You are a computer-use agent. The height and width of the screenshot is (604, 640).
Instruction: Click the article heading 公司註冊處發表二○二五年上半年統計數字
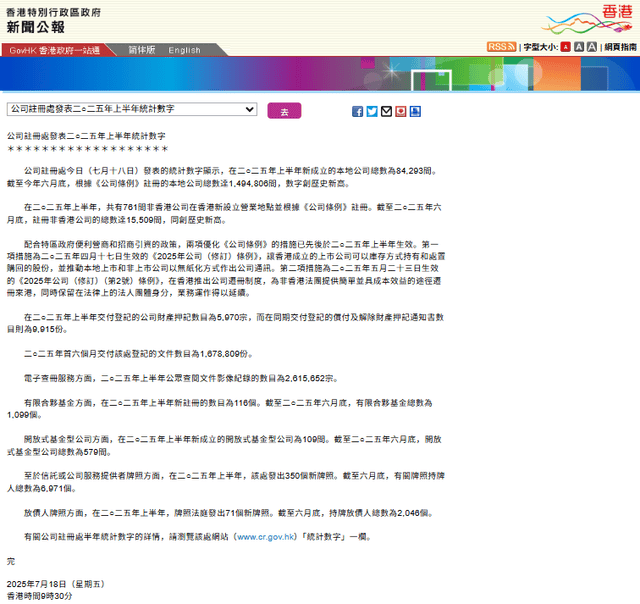pos(86,136)
